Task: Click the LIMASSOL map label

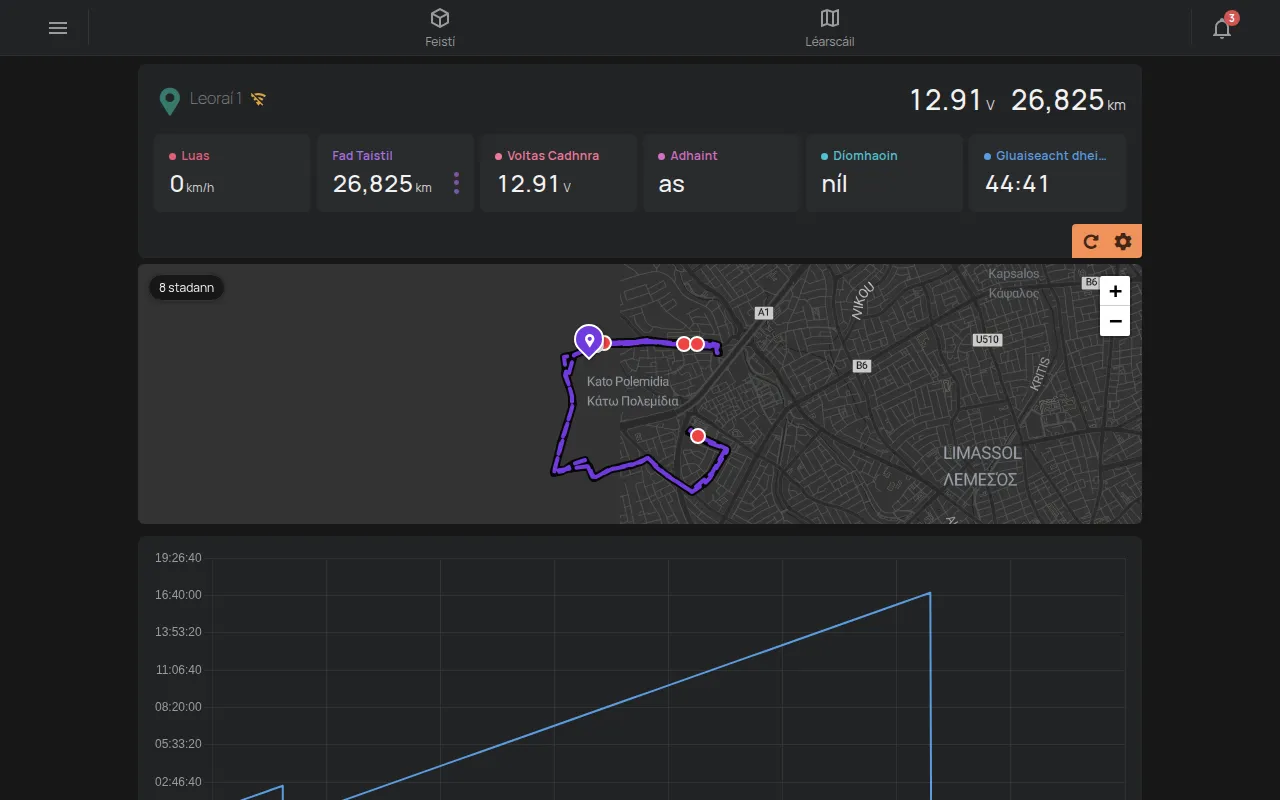Action: point(982,453)
